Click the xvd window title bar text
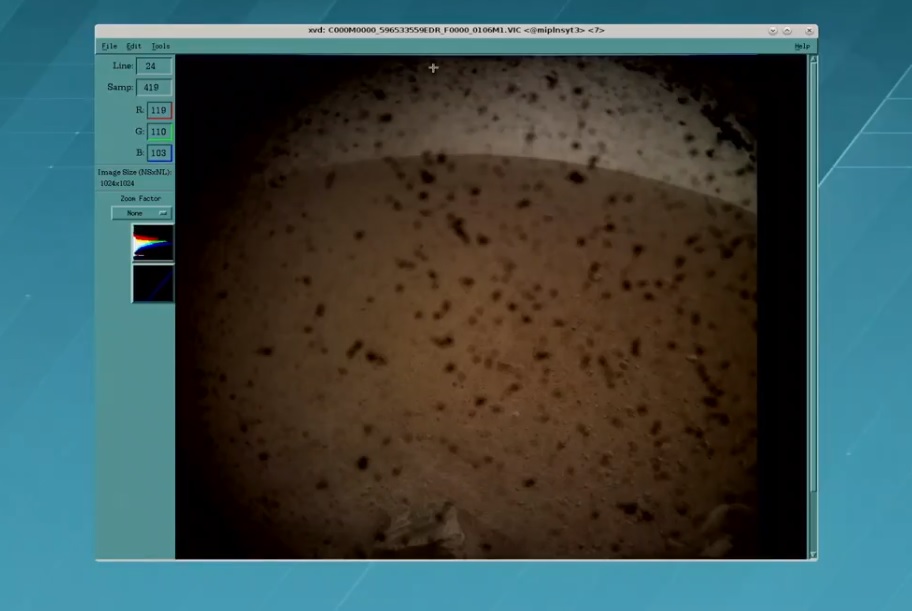Image resolution: width=912 pixels, height=611 pixels. tap(456, 31)
